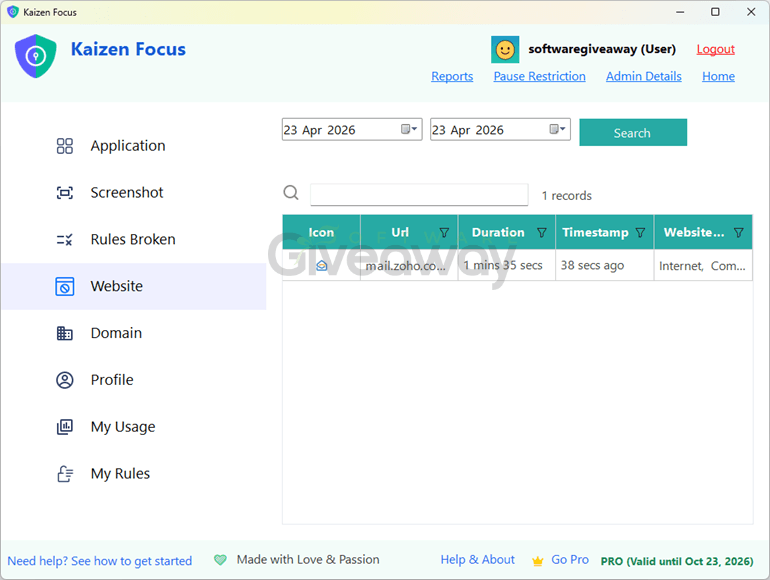Click the Website column filter funnel
The width and height of the screenshot is (770, 580).
(739, 232)
